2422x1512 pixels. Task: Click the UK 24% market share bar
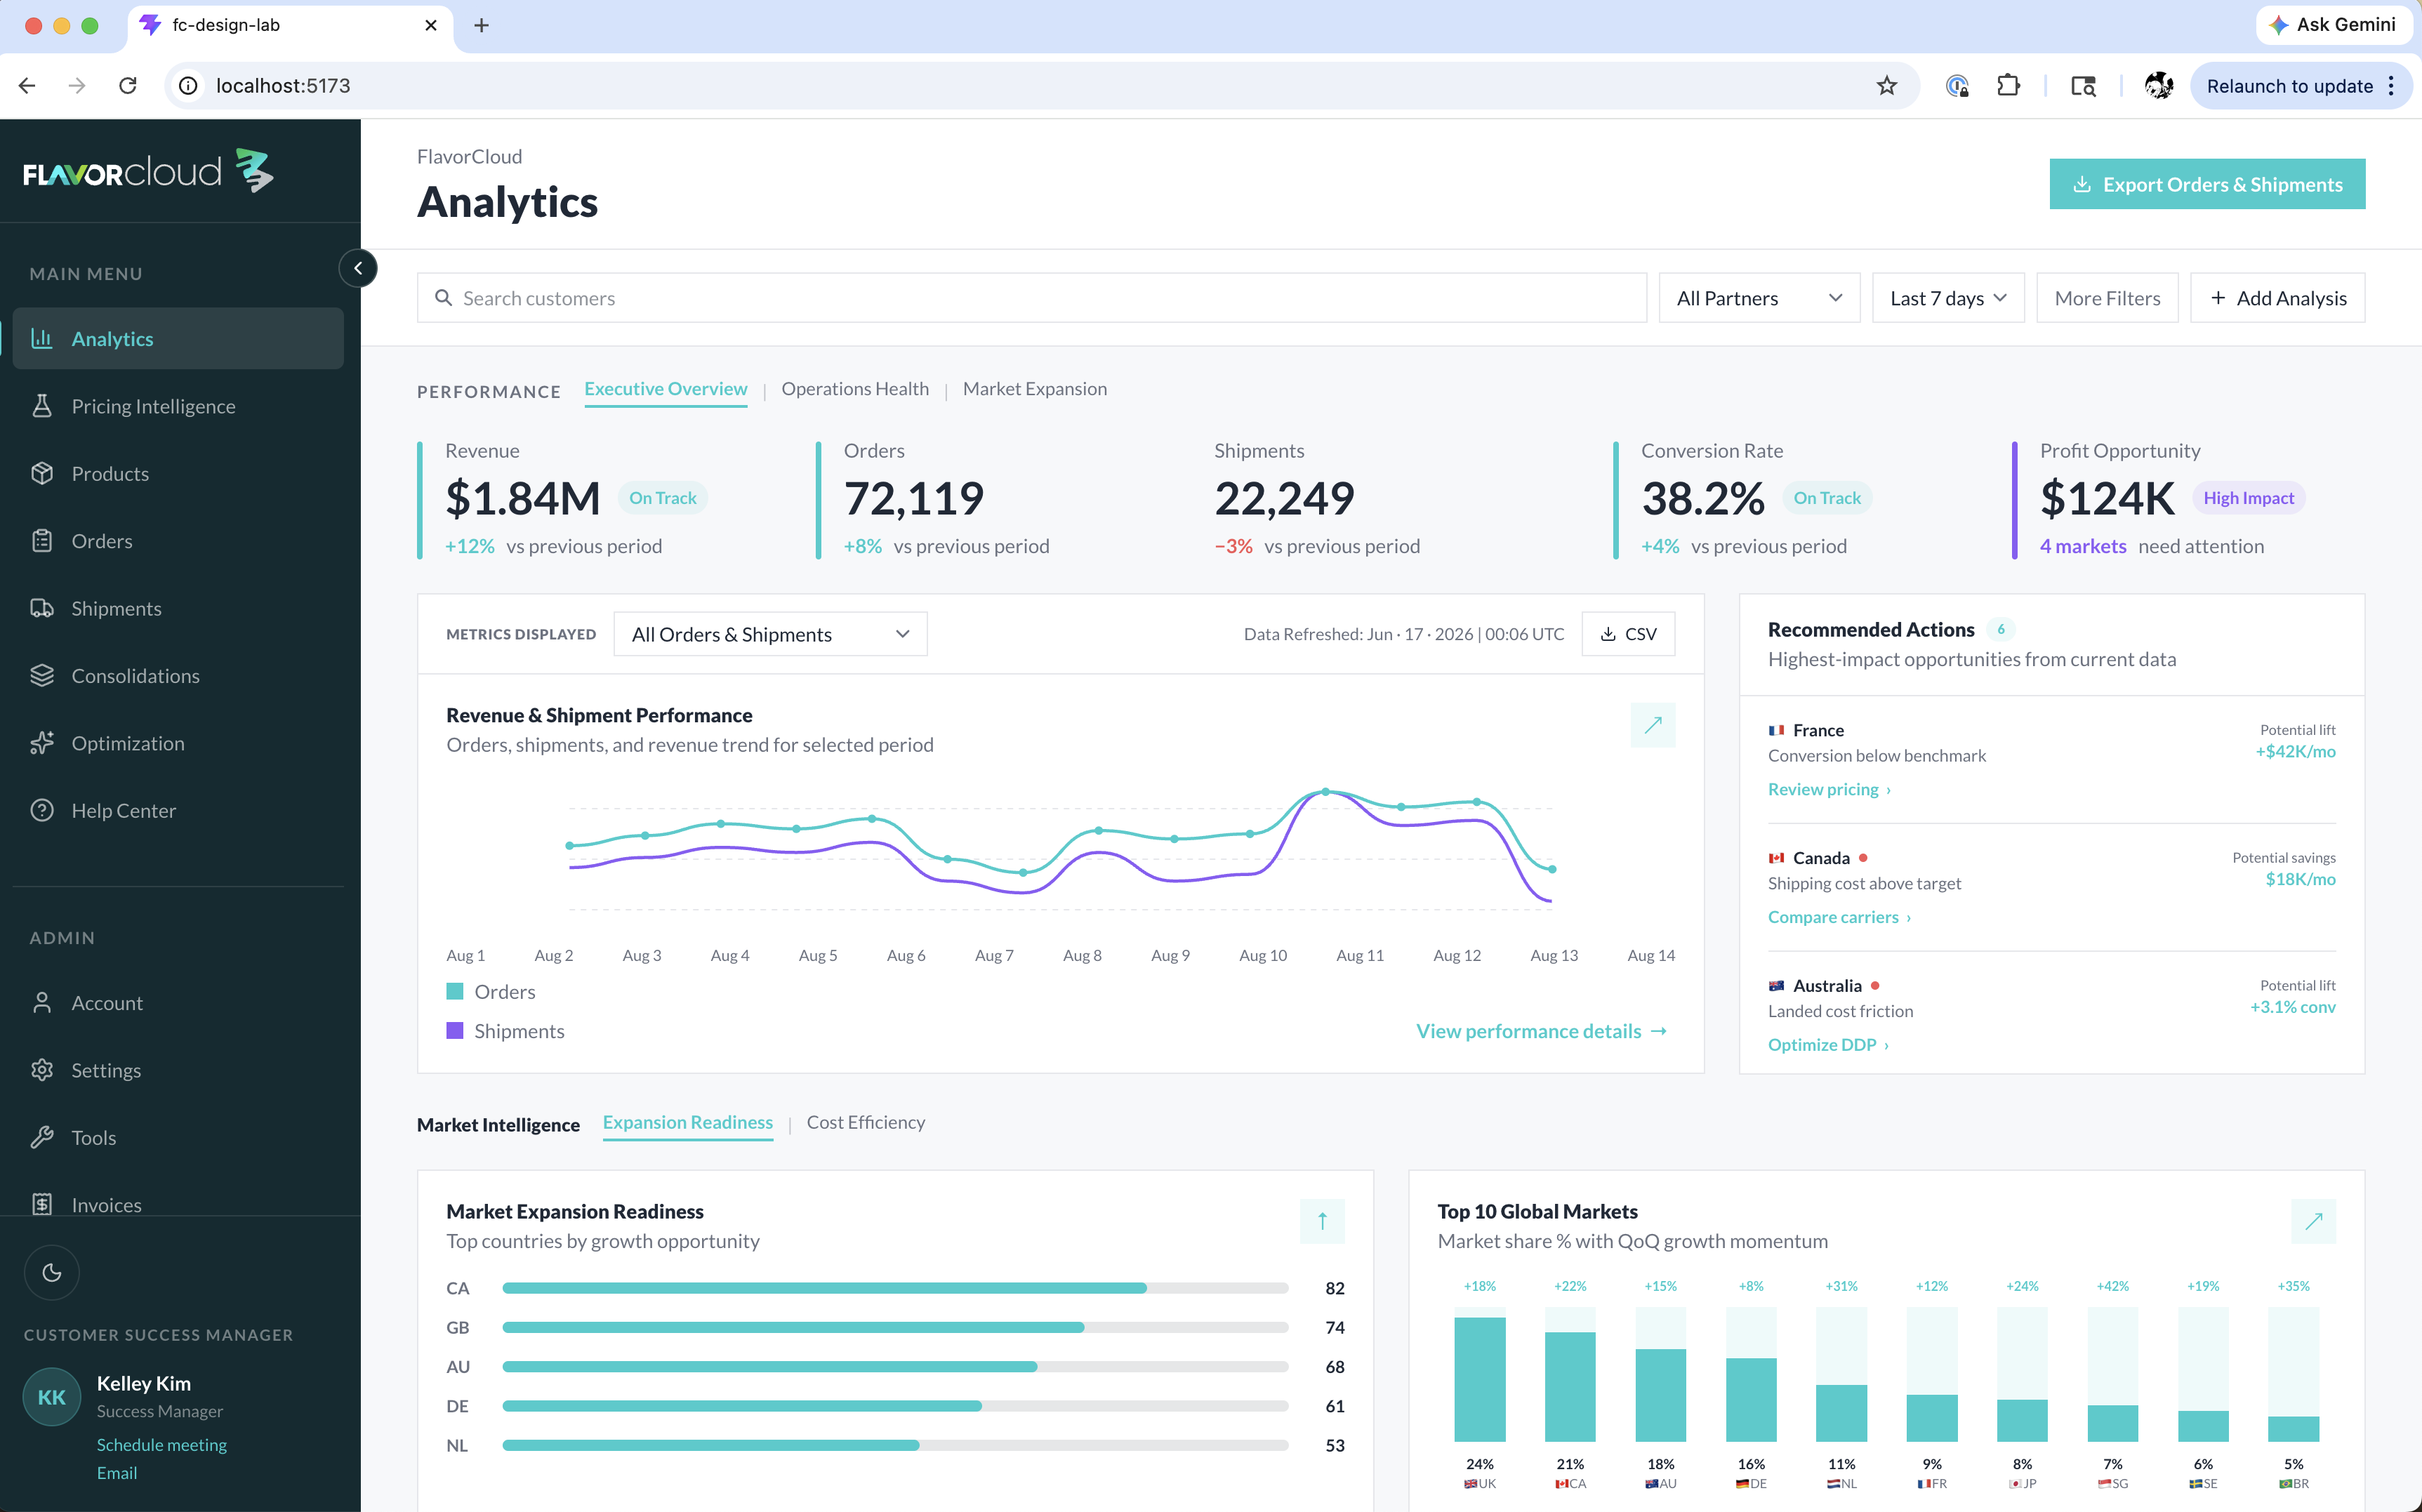[1479, 1379]
